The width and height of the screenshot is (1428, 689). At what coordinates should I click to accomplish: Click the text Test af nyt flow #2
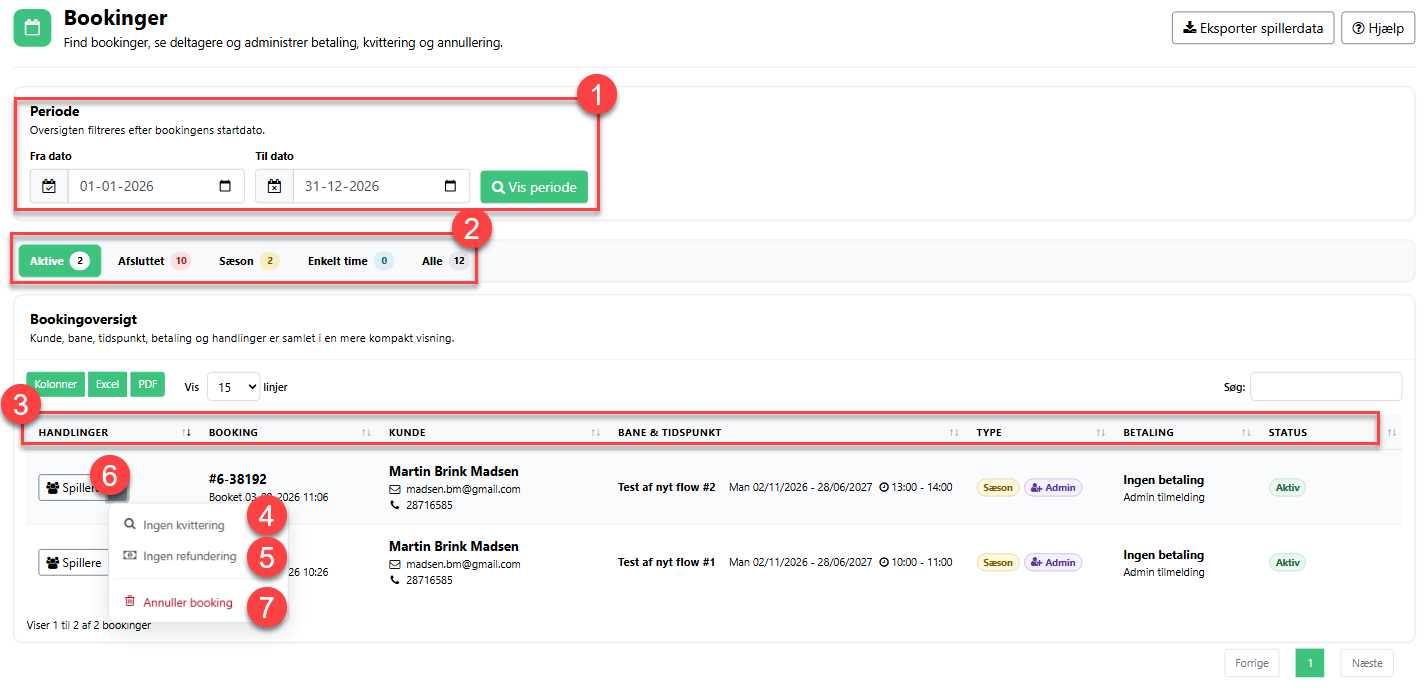[x=667, y=487]
